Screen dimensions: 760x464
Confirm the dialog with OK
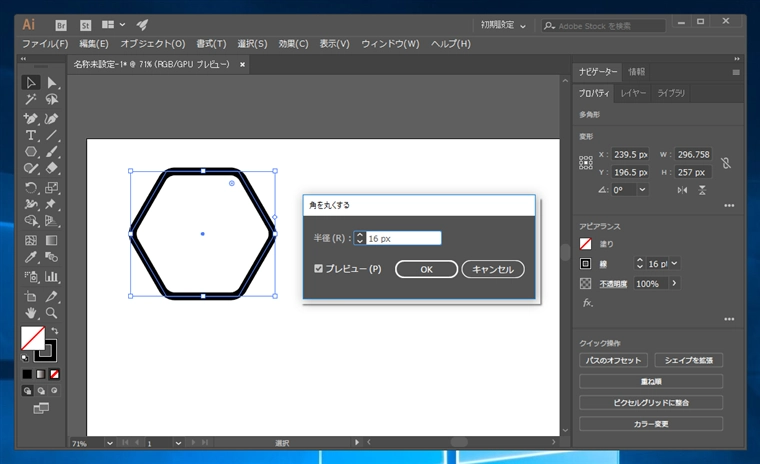[x=426, y=269]
